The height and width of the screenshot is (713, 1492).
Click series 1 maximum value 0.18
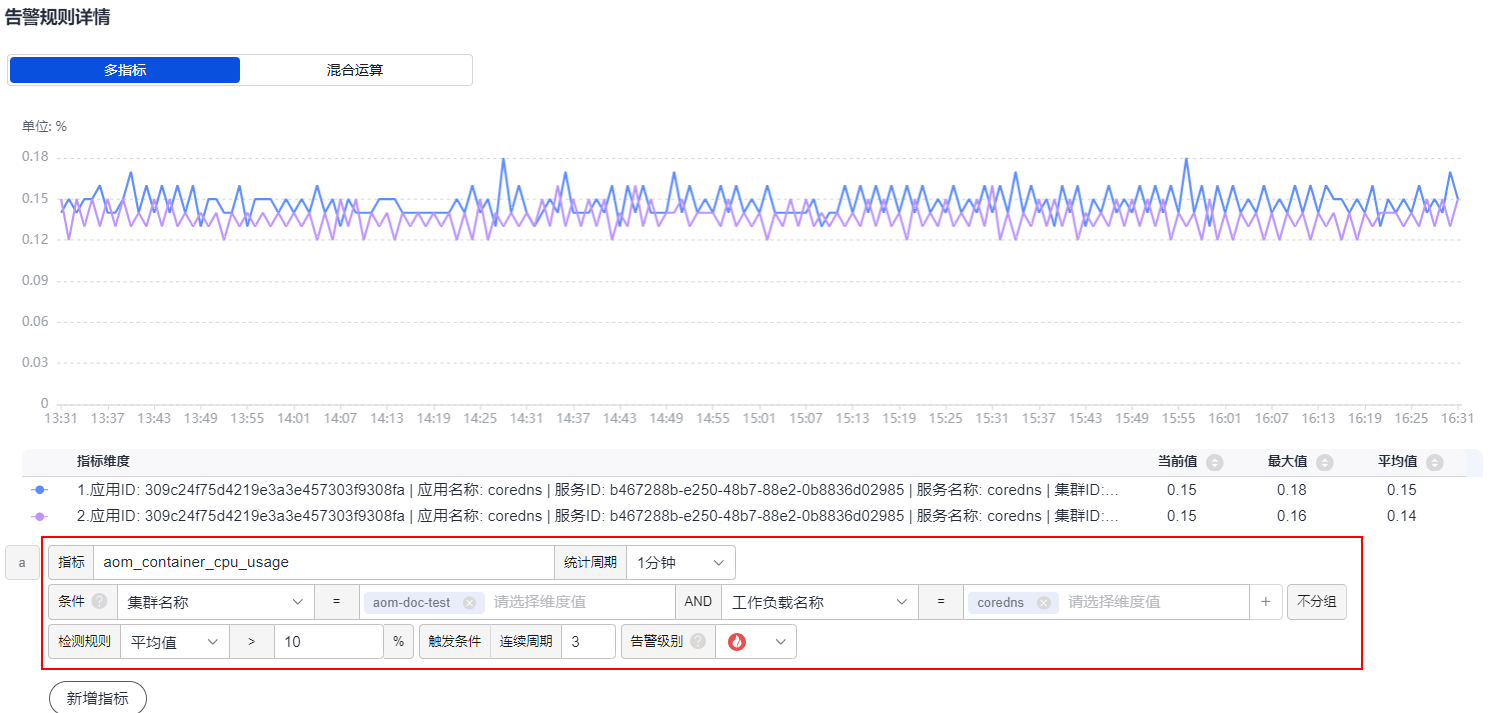coord(1291,490)
